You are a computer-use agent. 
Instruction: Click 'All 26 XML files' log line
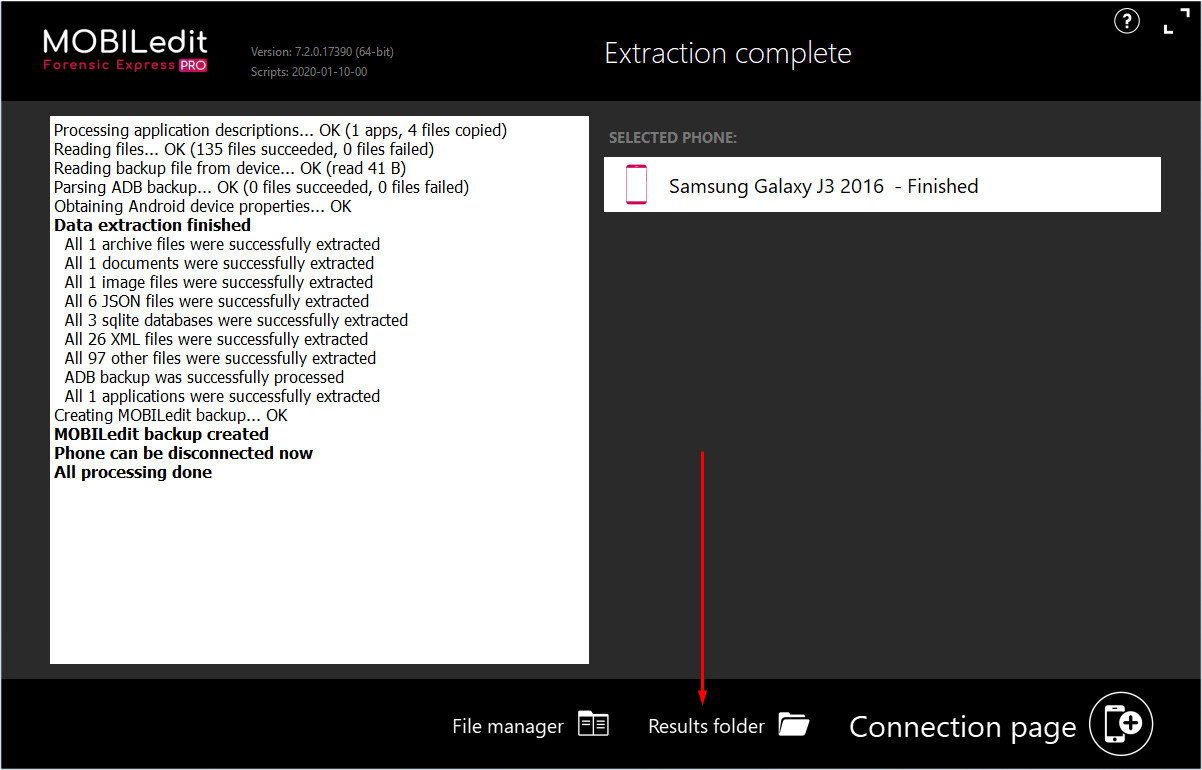216,339
